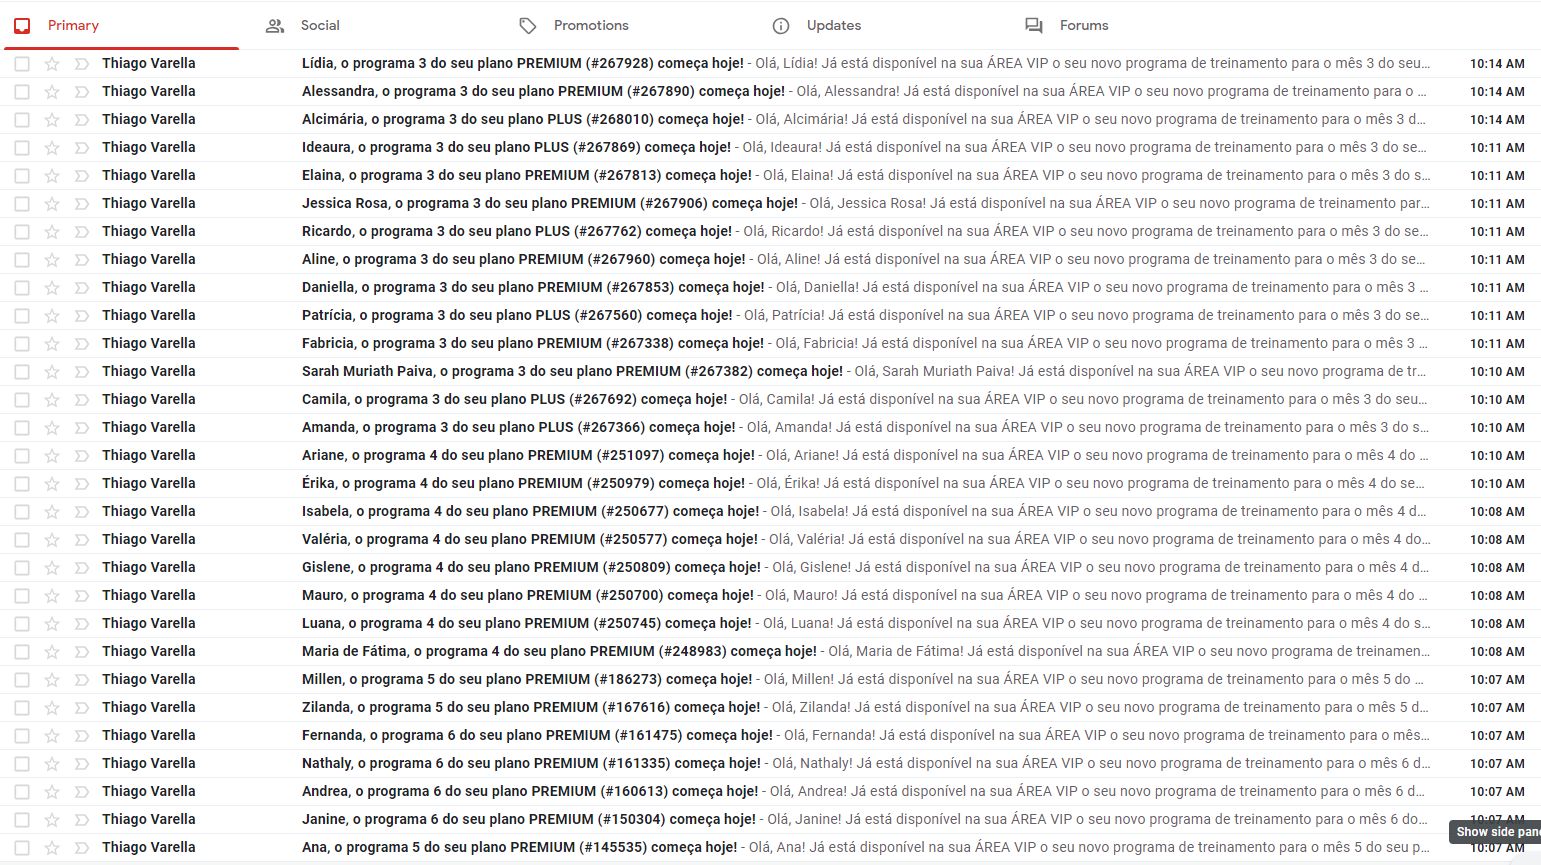Image resolution: width=1541 pixels, height=865 pixels.
Task: Click the red Primary inbox icon
Action: click(22, 26)
